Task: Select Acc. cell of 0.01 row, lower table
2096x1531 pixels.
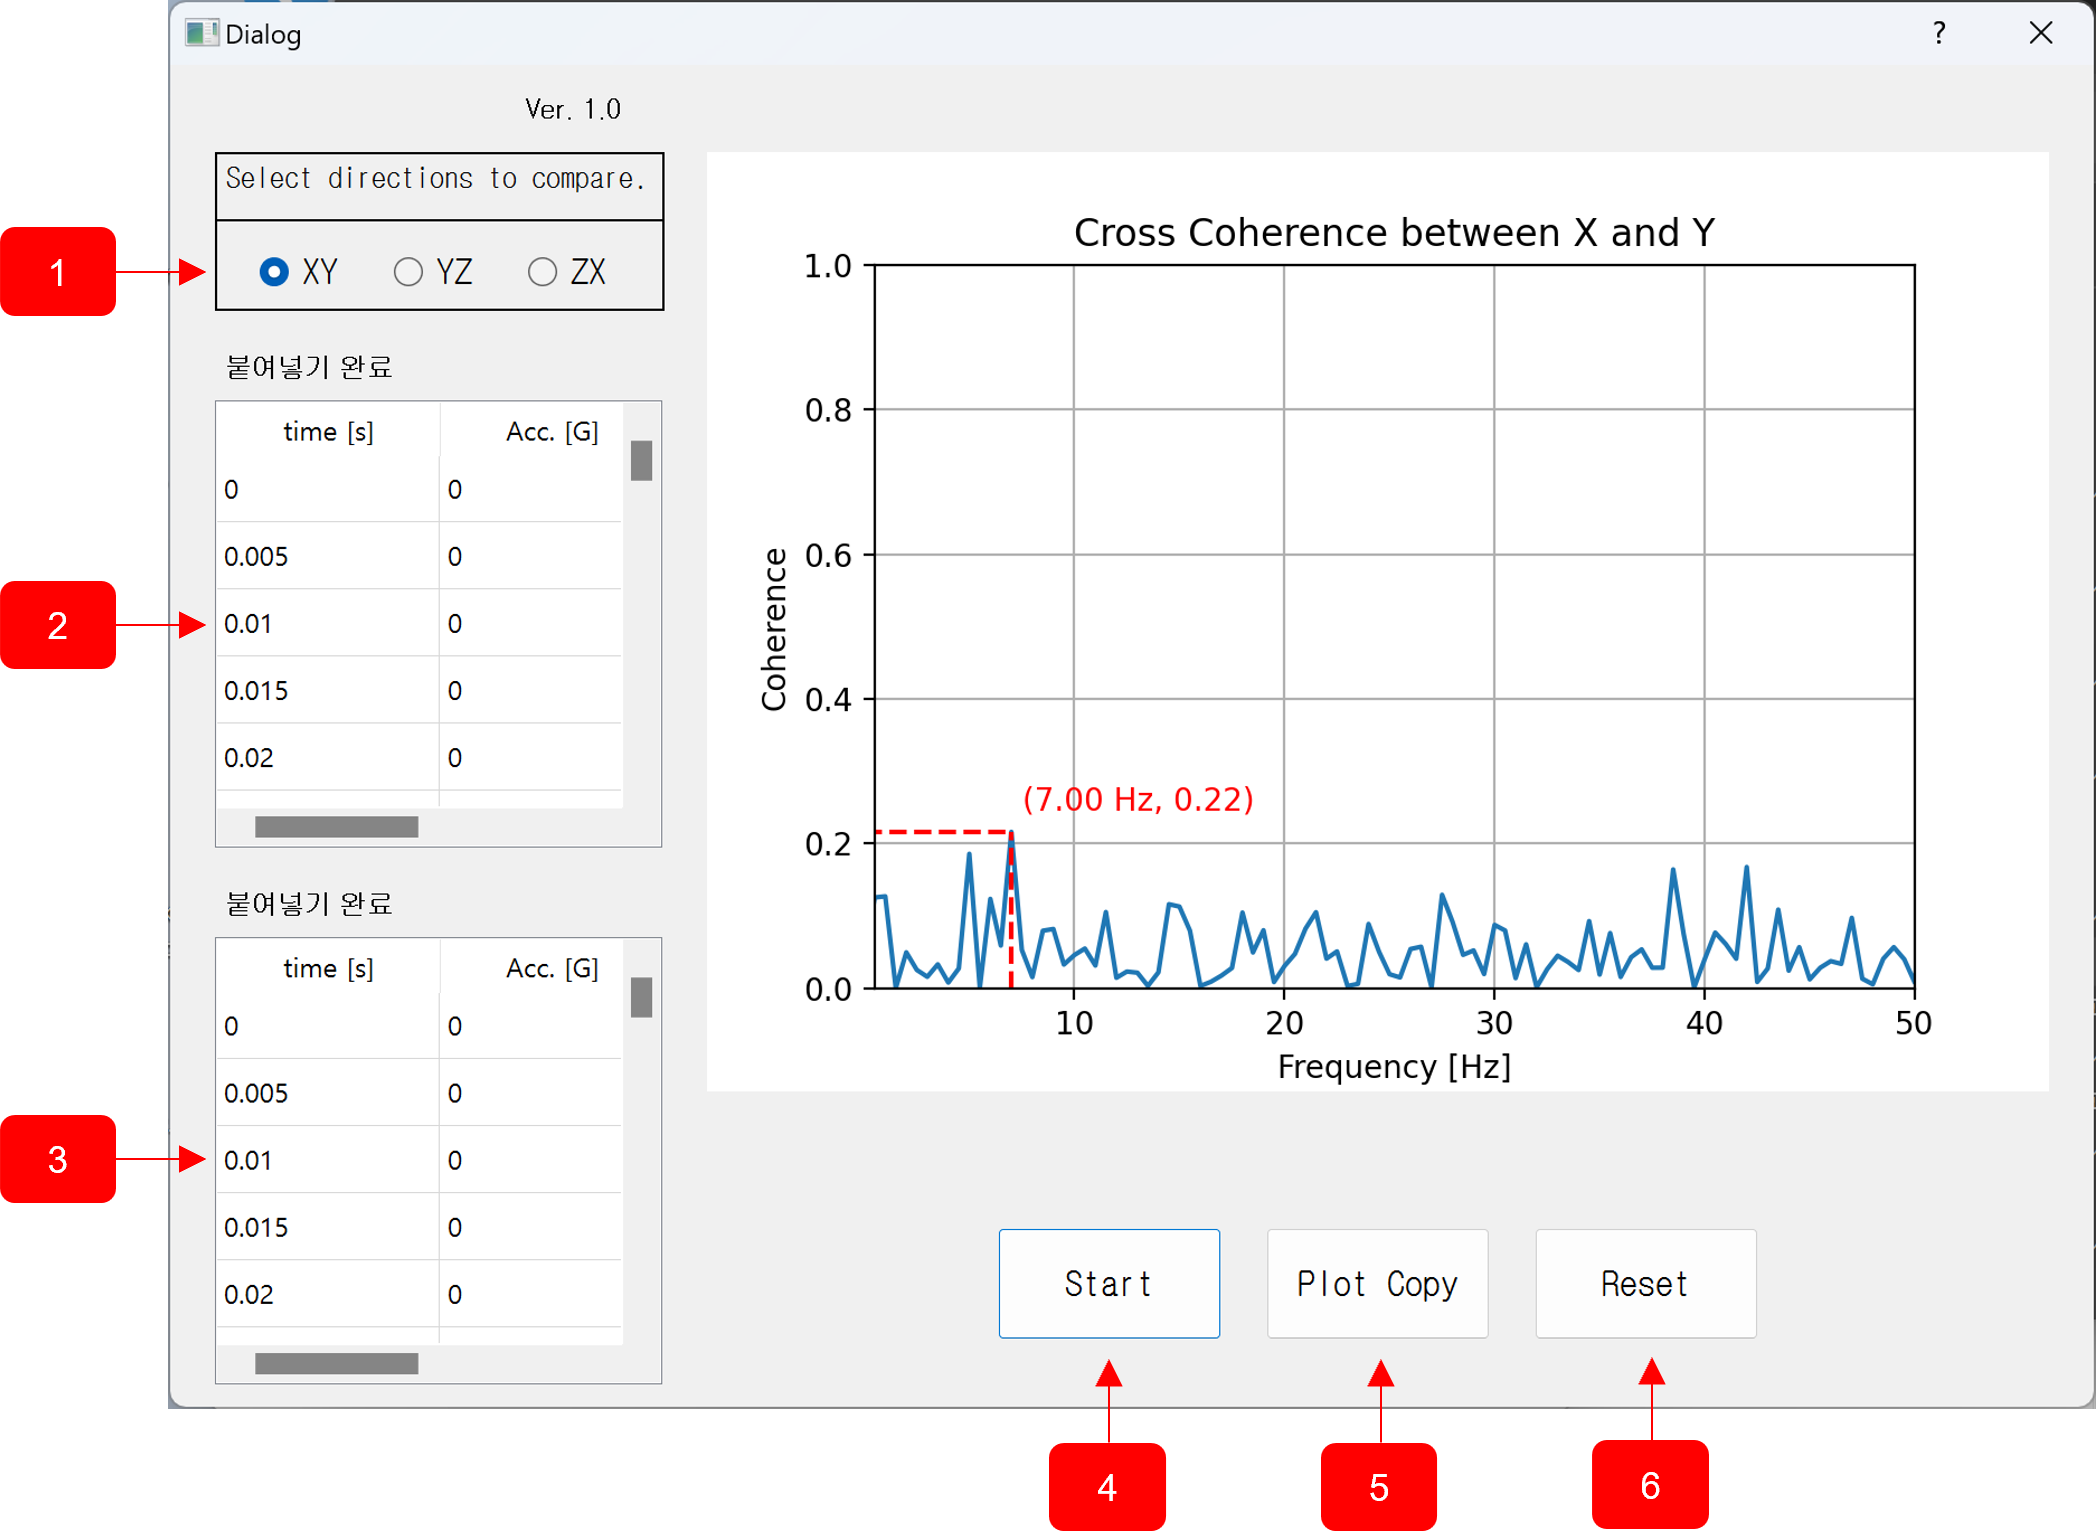Action: pos(532,1160)
